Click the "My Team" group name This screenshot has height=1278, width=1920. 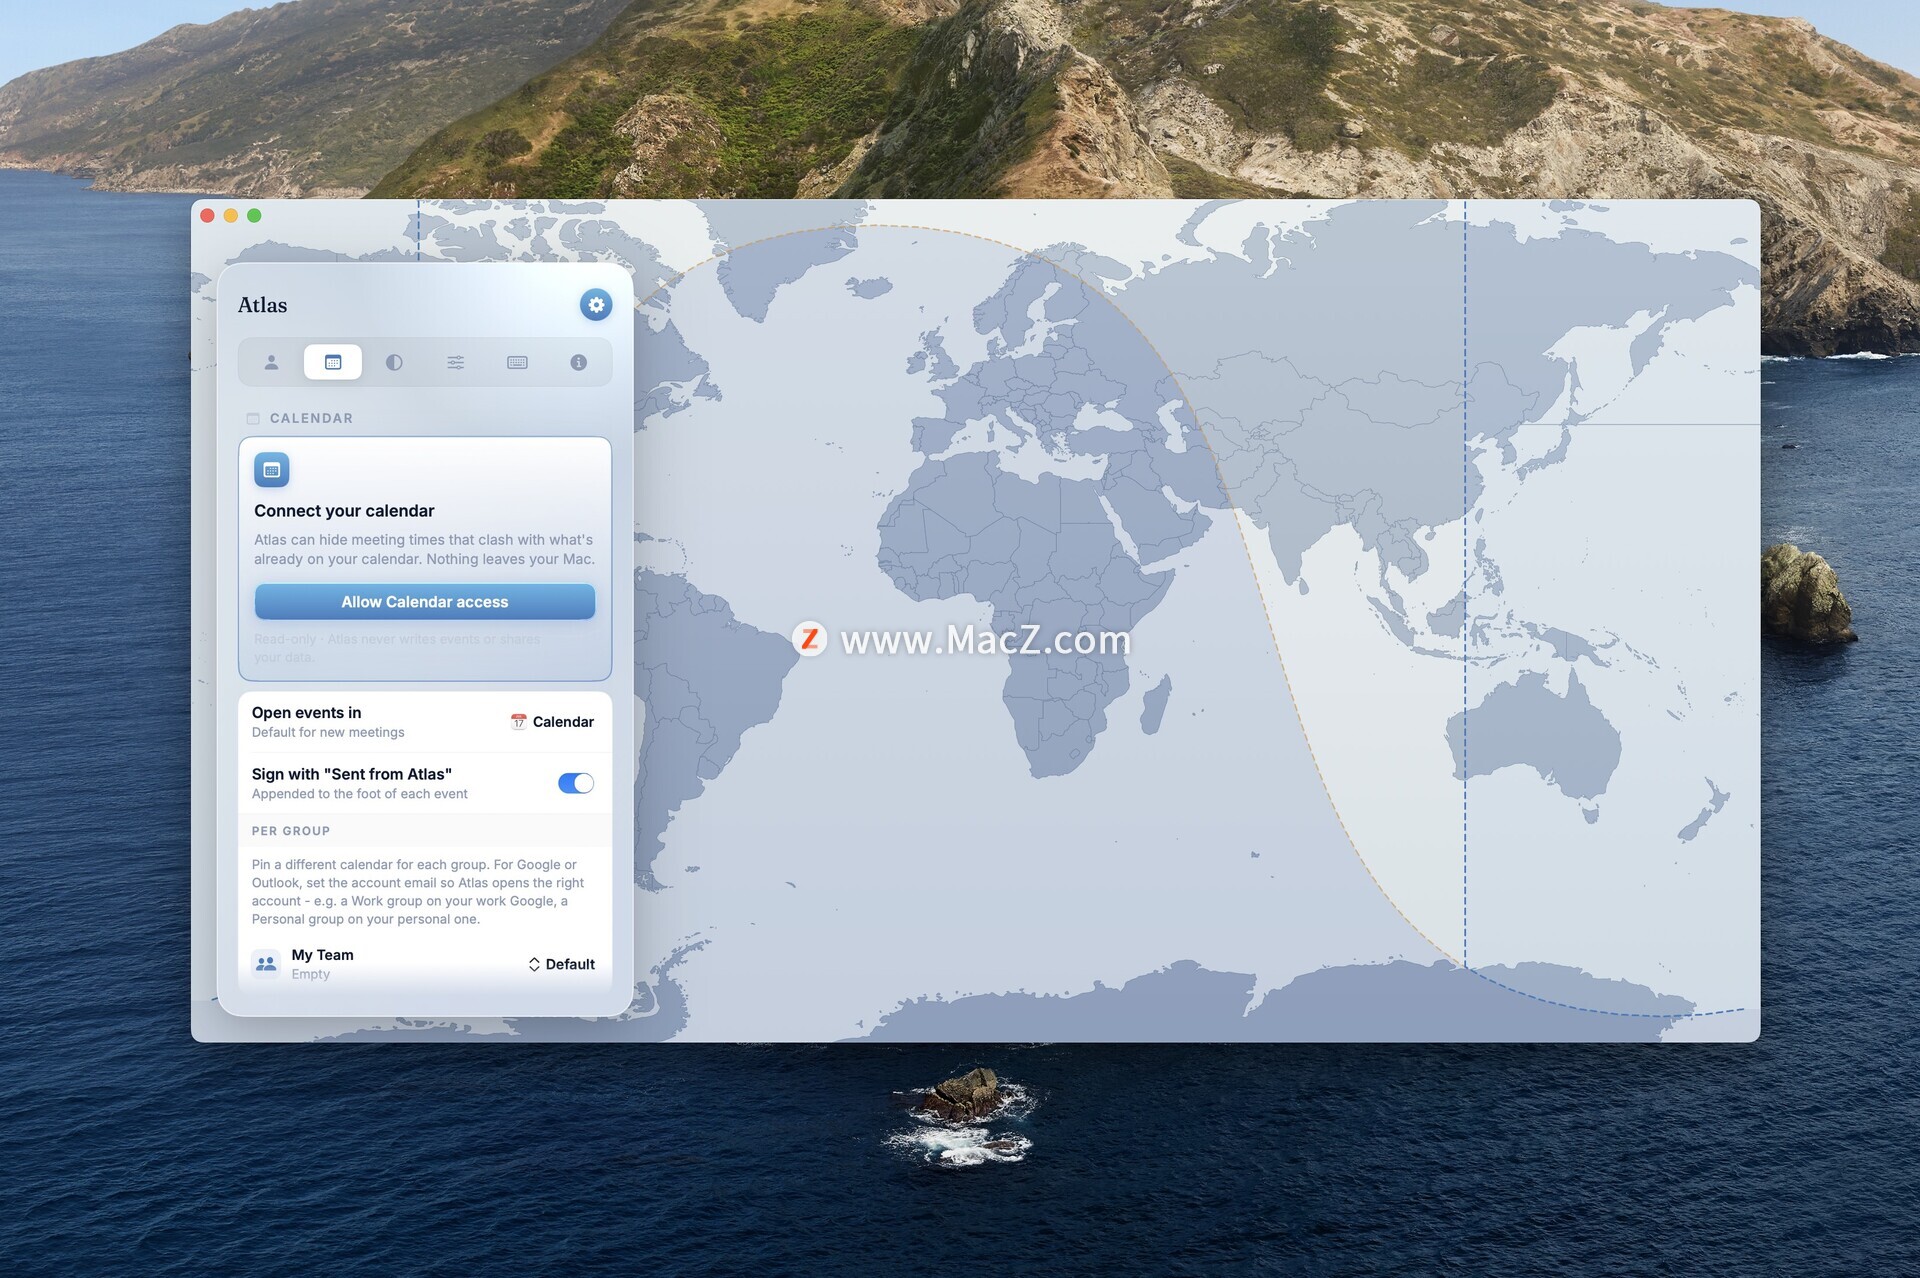pos(323,955)
